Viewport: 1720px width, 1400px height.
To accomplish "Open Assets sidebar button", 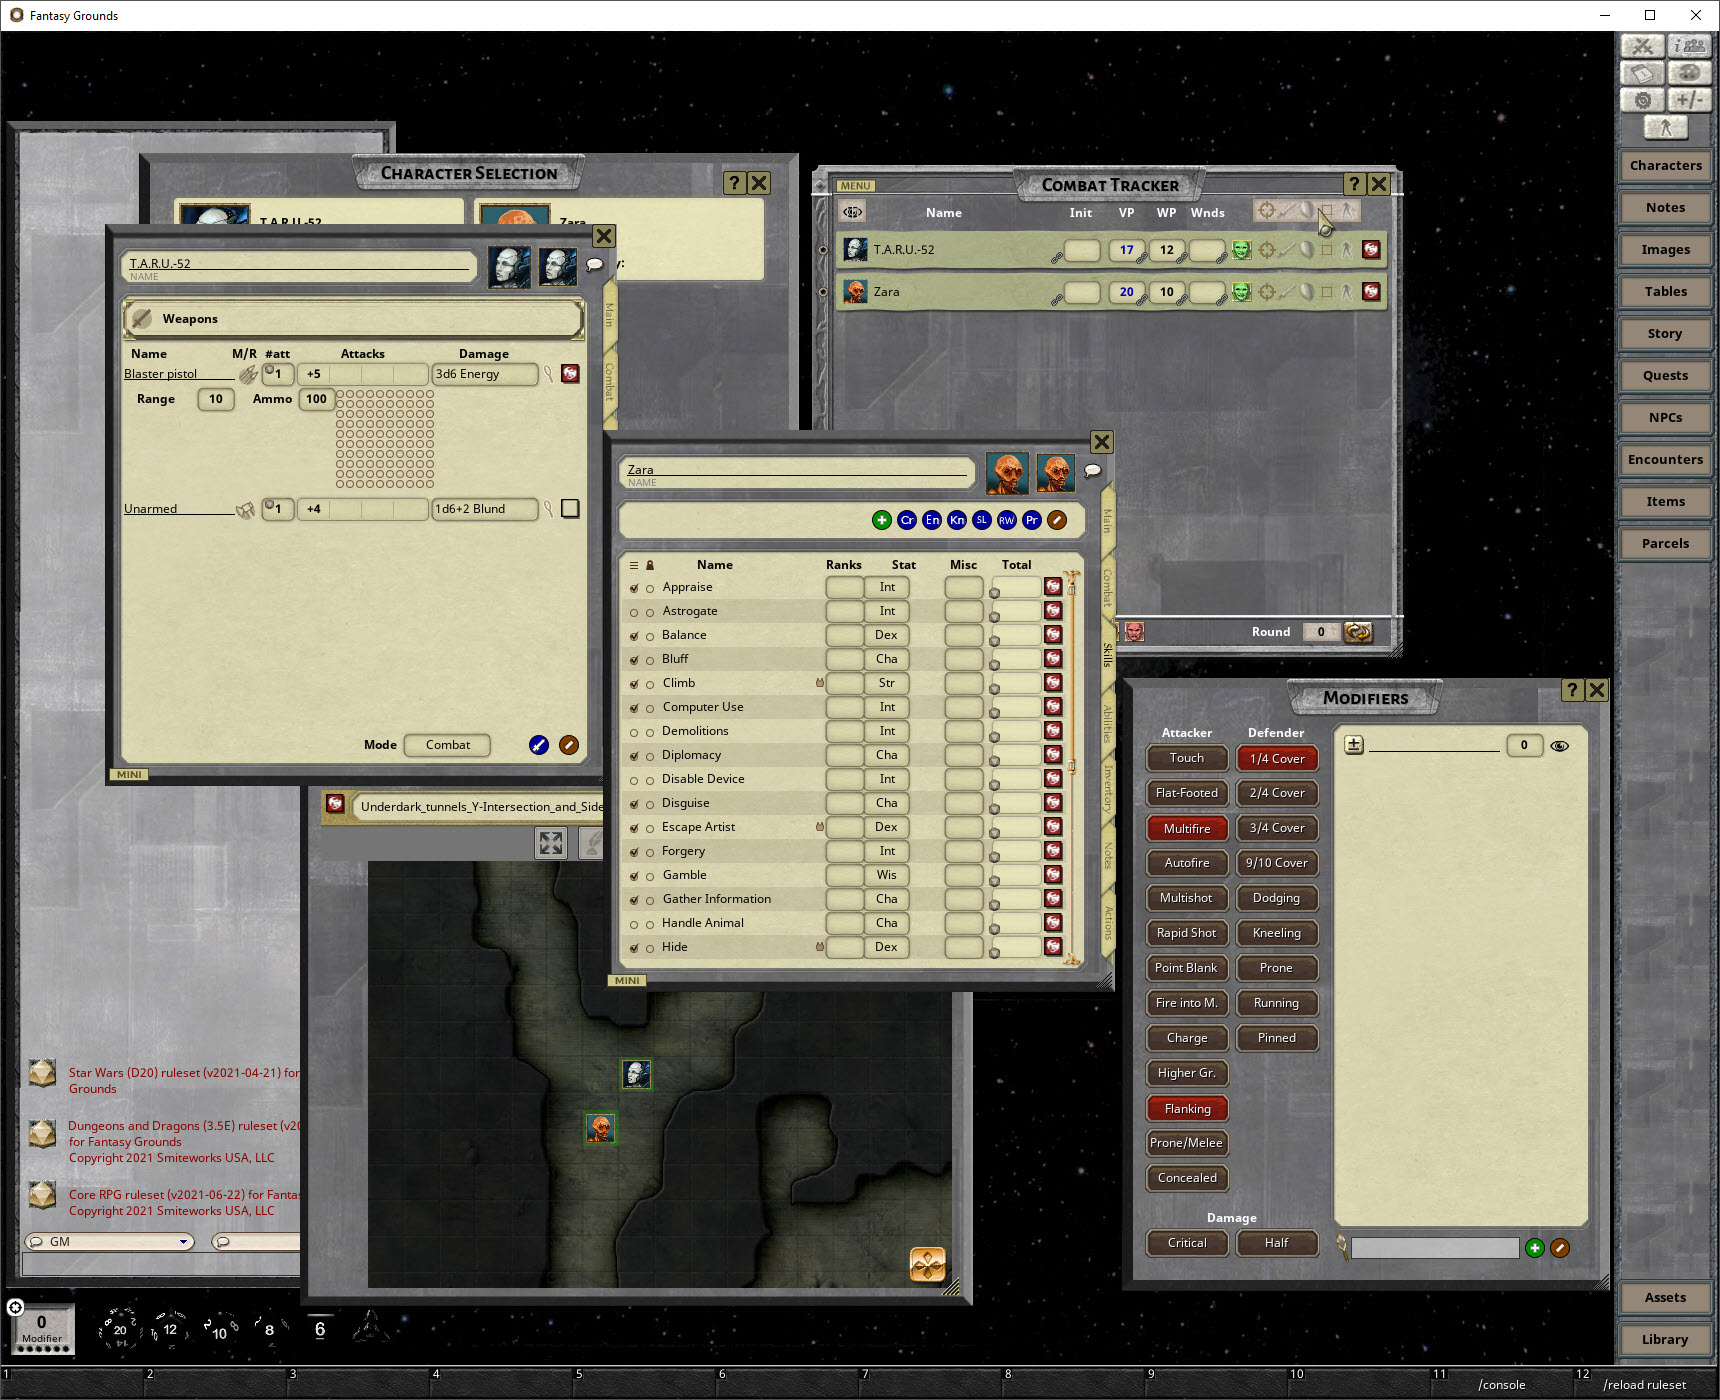I will click(x=1665, y=1298).
